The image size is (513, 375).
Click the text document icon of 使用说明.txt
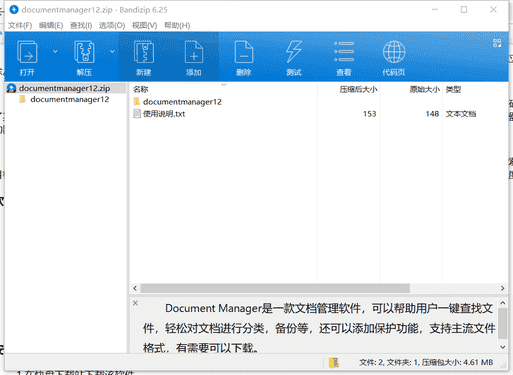point(137,114)
